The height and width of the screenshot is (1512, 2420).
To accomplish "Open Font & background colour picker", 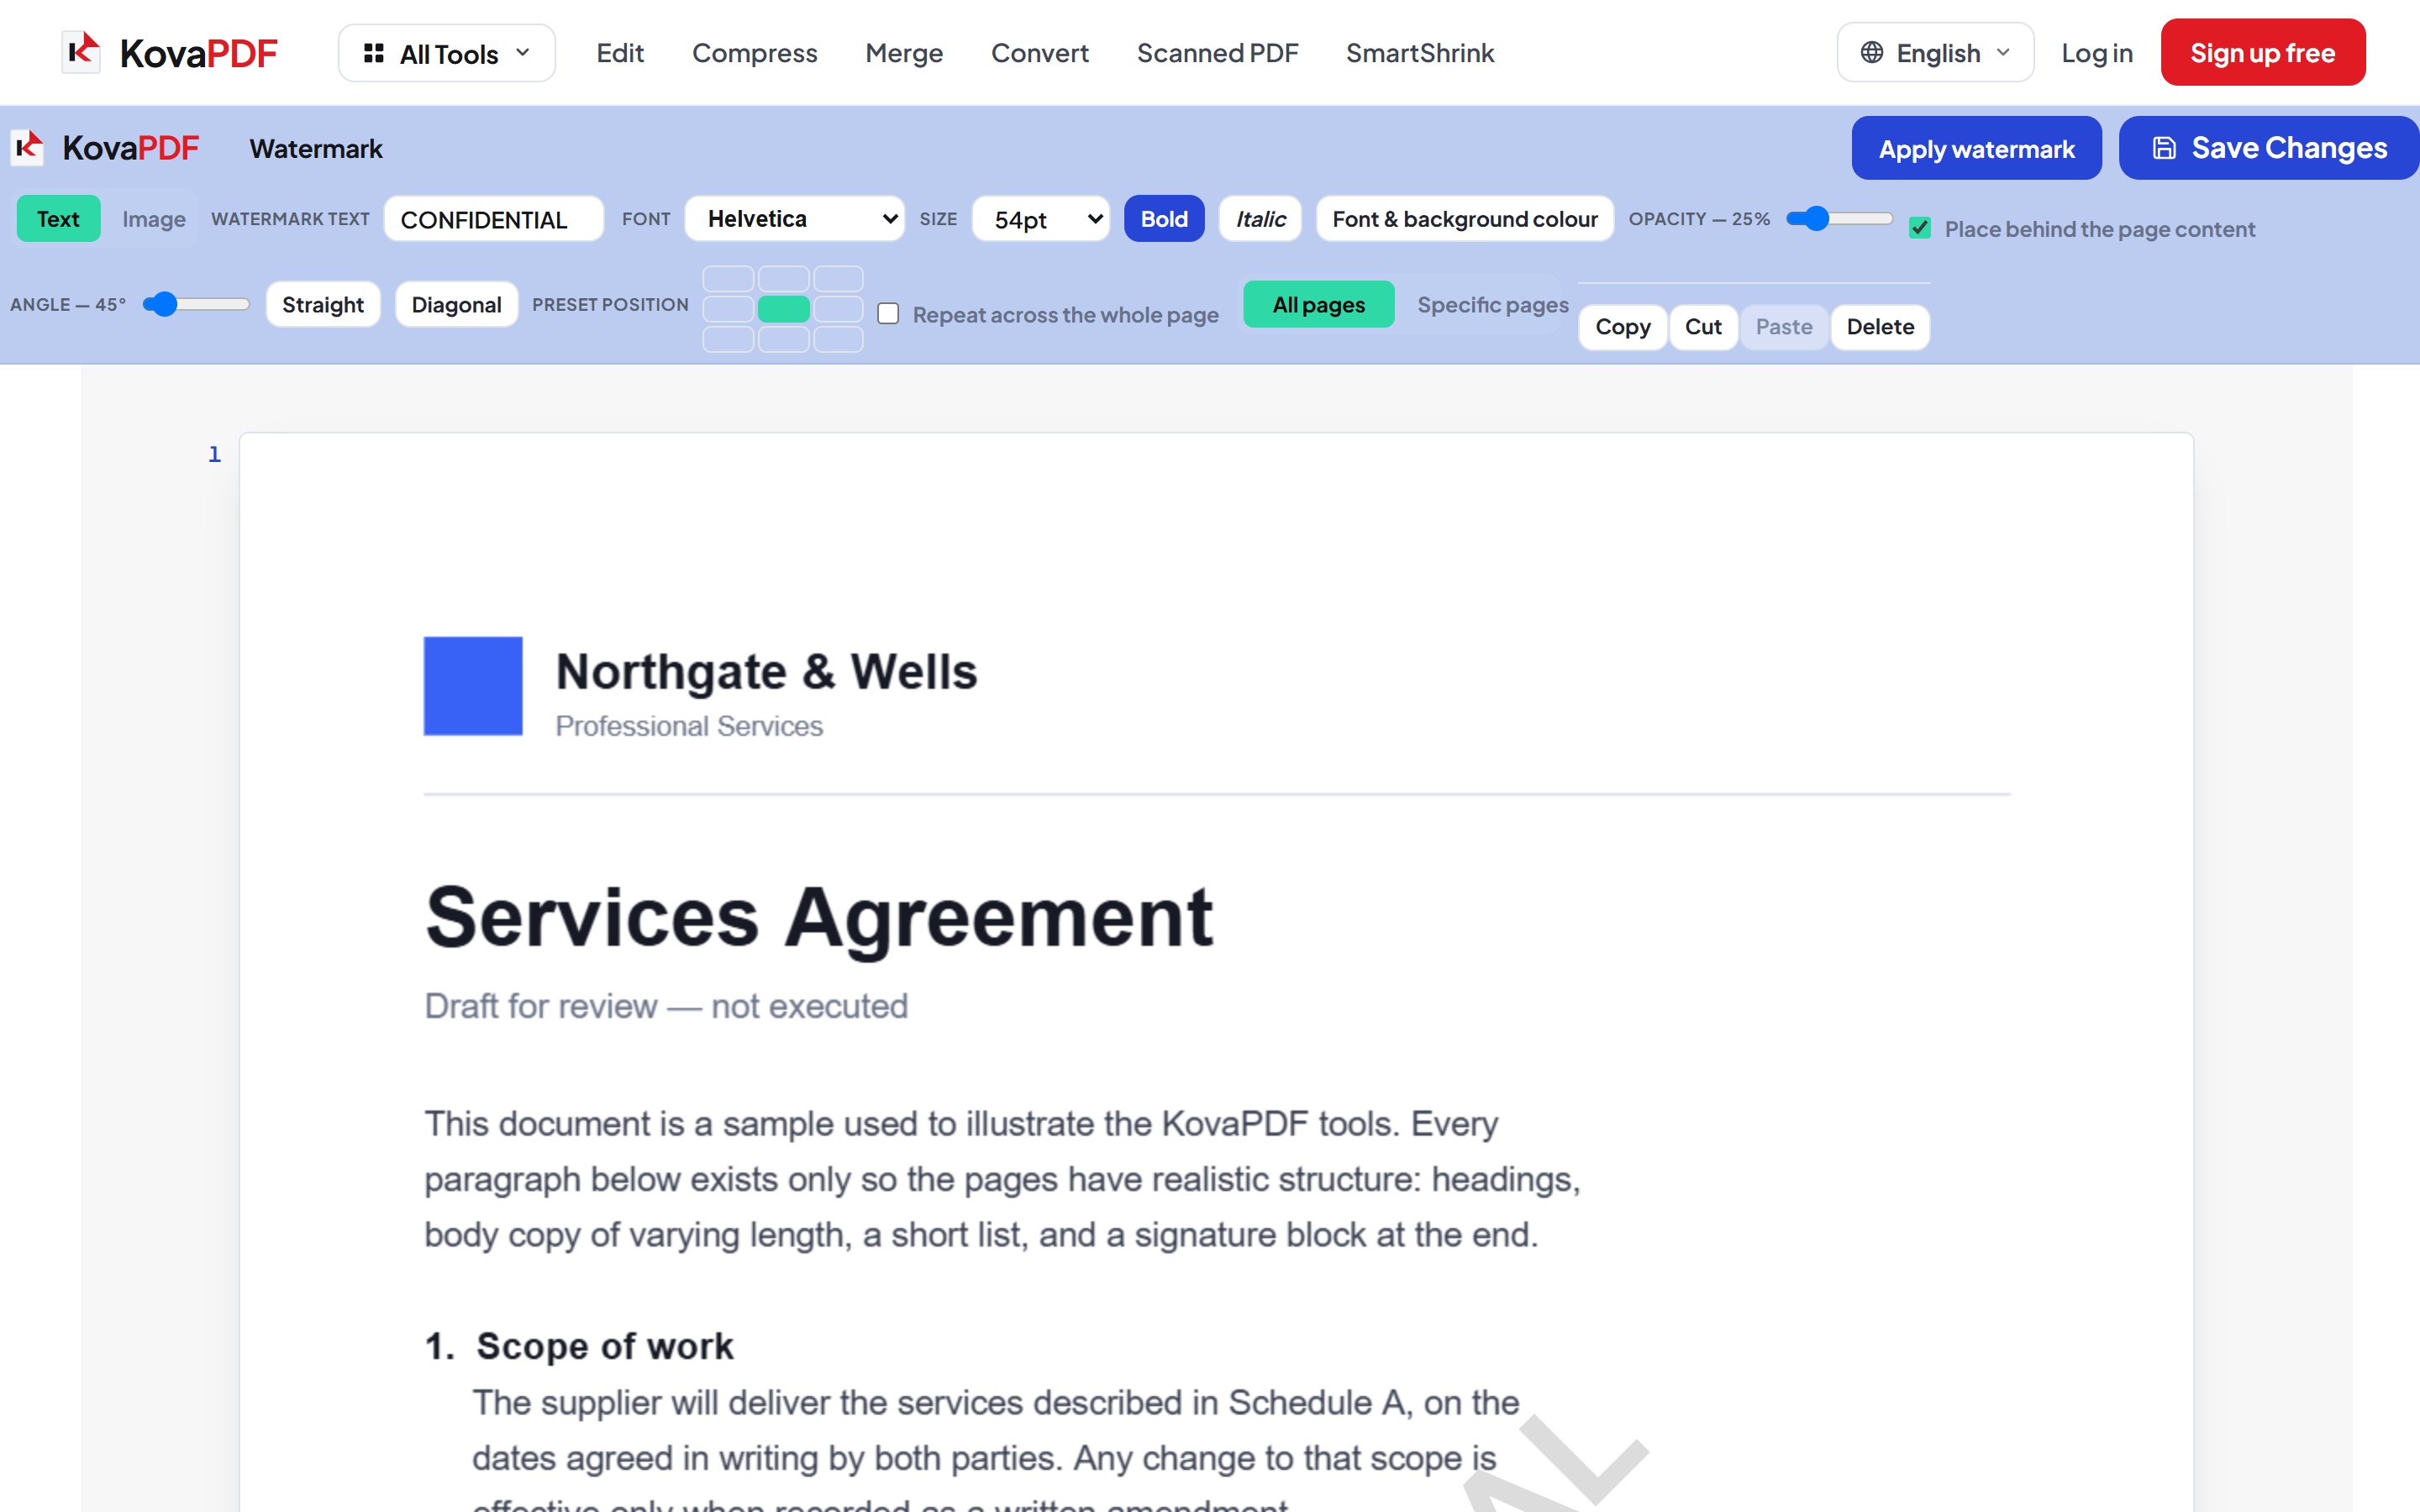I will click(x=1465, y=219).
